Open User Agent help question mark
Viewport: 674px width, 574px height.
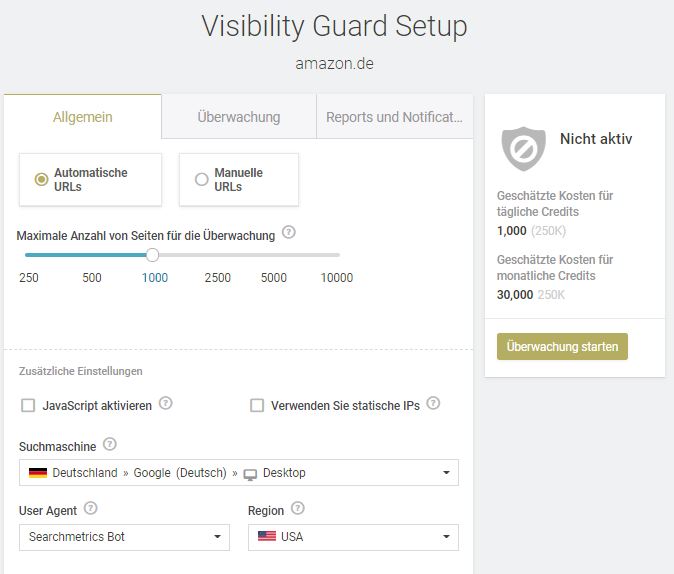[90, 508]
